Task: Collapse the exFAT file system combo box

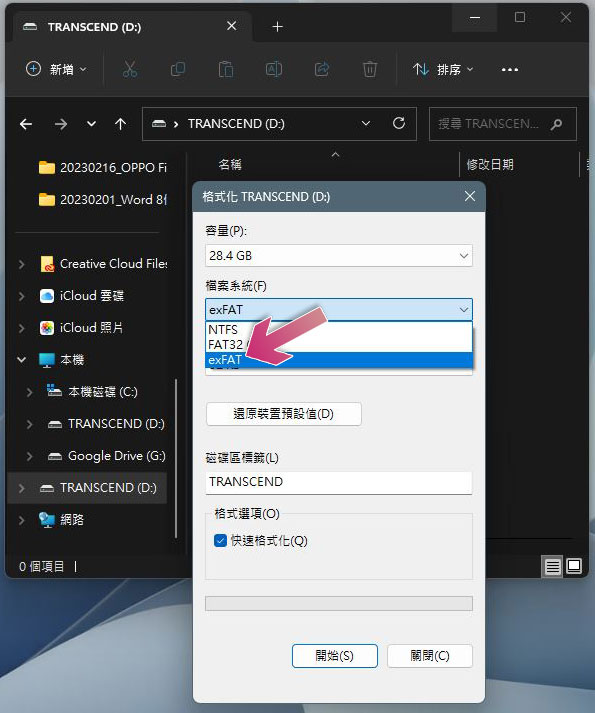Action: [x=339, y=310]
